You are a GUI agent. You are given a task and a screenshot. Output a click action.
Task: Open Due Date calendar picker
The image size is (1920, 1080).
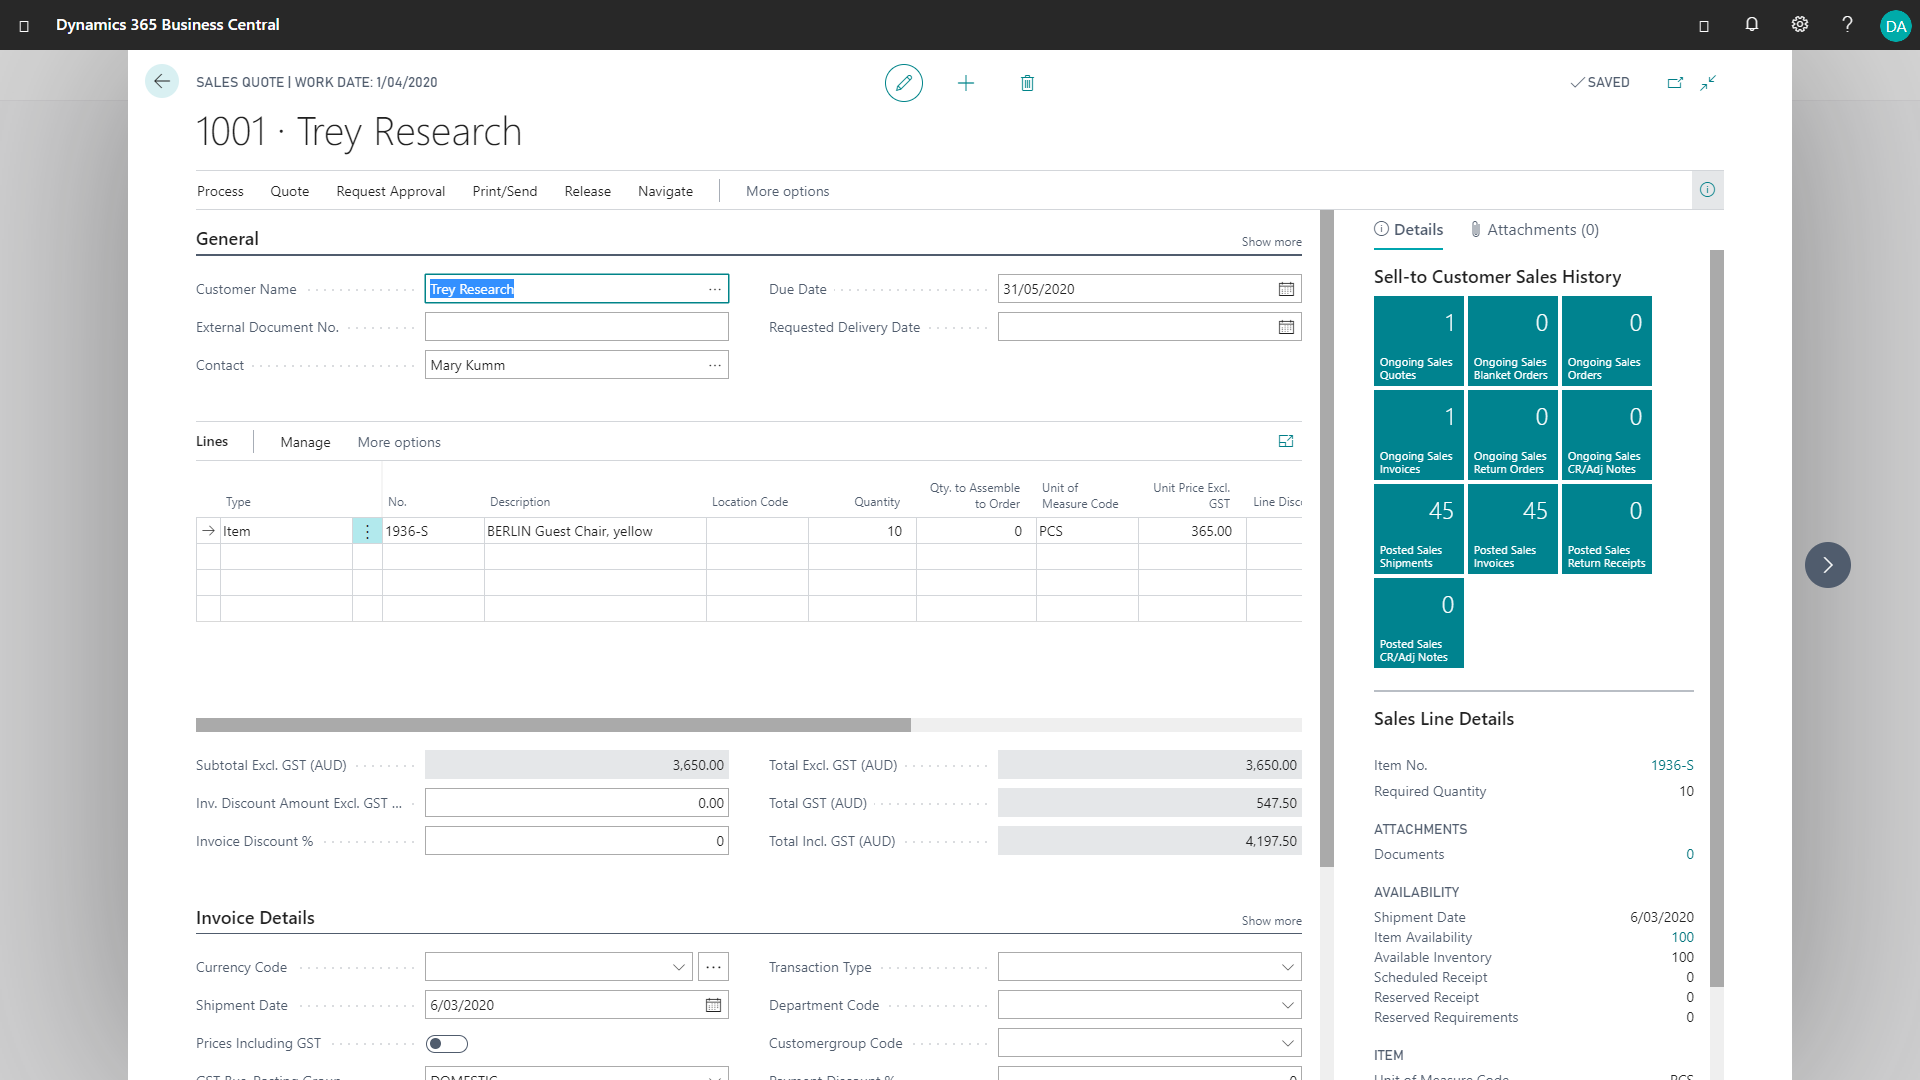point(1286,289)
